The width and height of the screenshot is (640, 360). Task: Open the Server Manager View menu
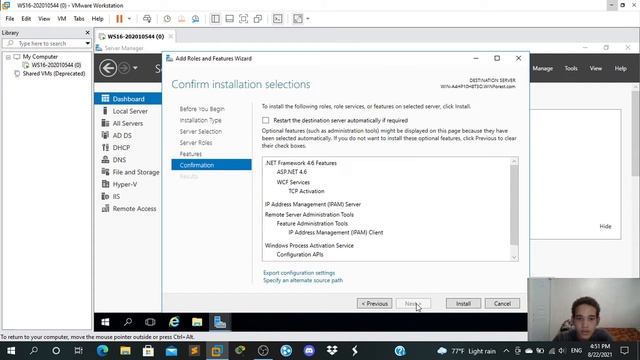(x=596, y=69)
